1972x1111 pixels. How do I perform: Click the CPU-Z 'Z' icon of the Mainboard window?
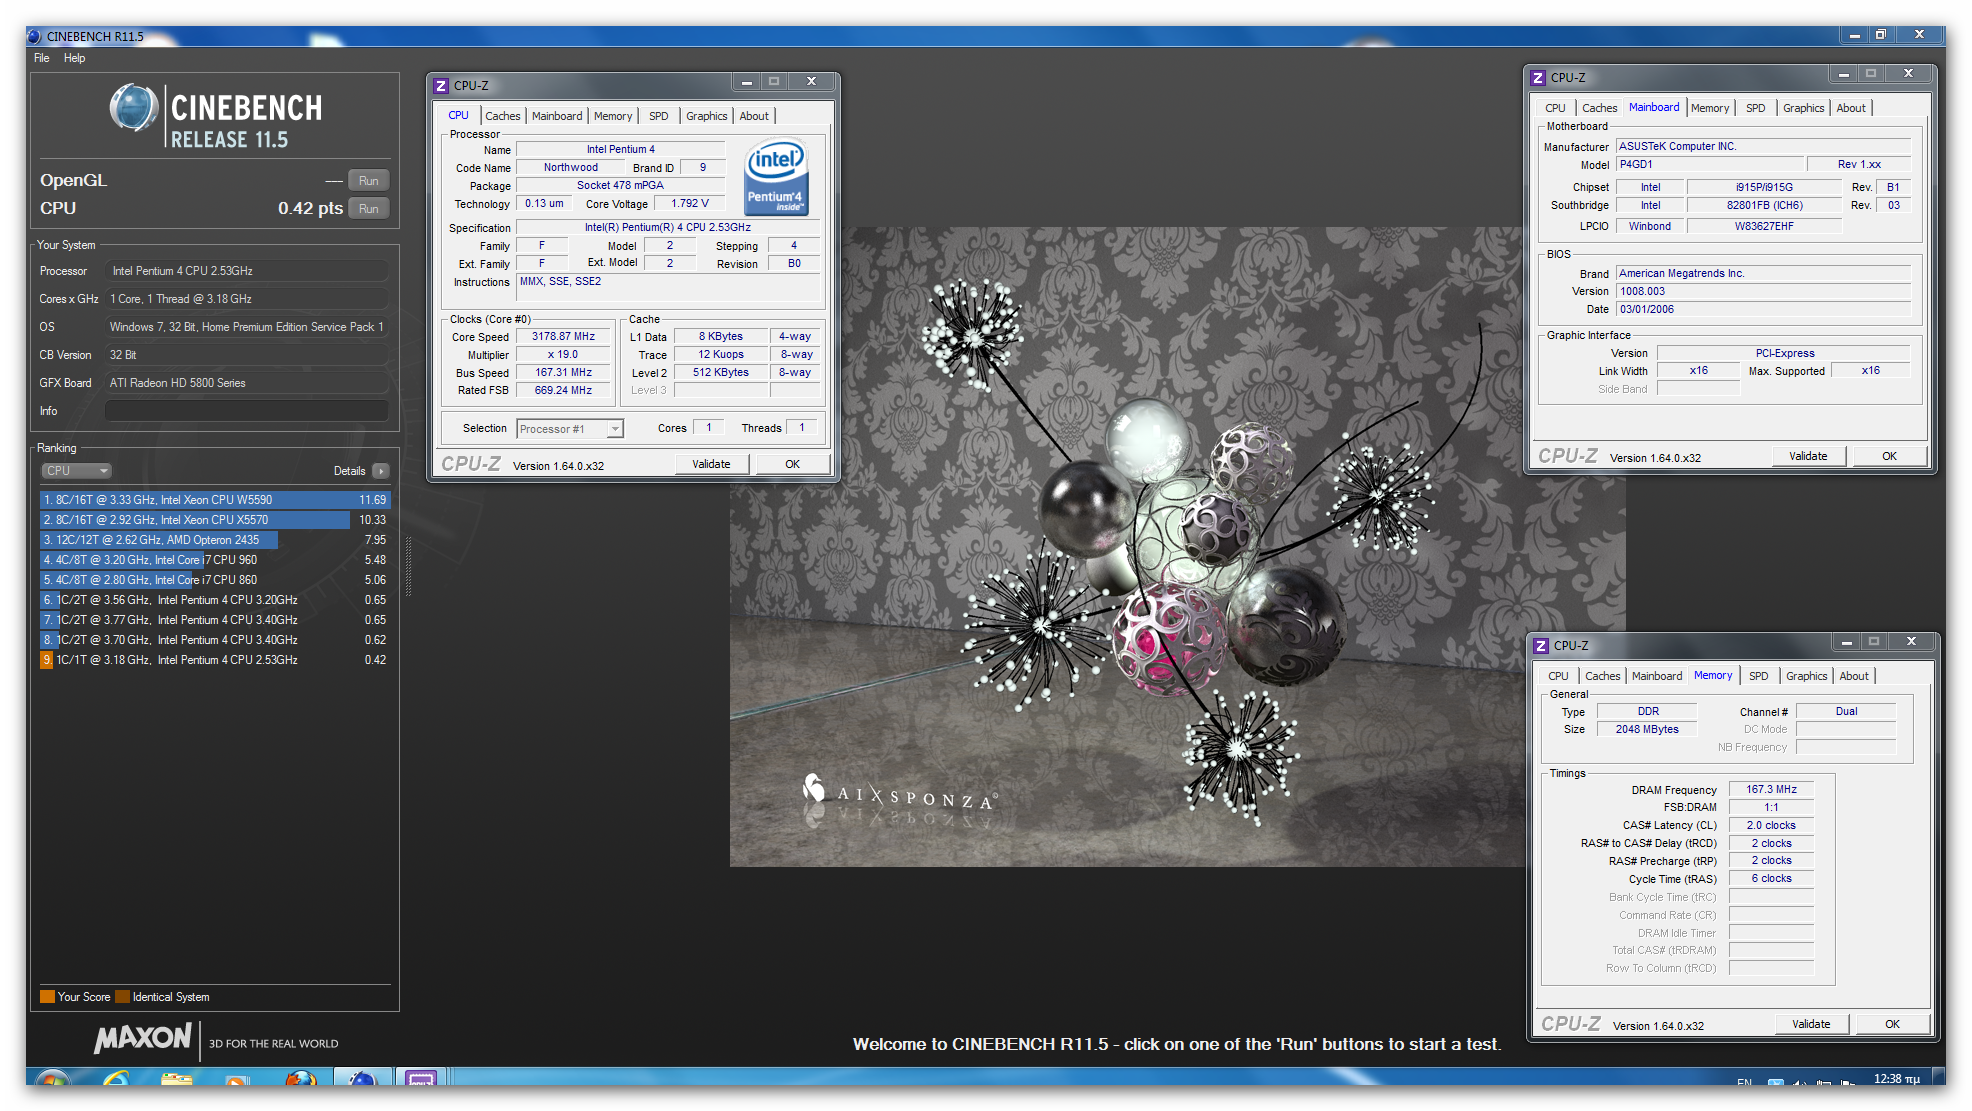click(x=1539, y=78)
